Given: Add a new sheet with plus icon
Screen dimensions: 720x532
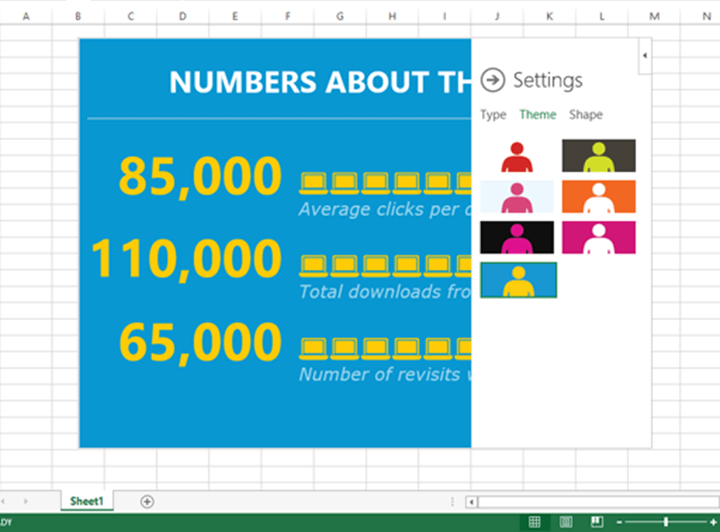Looking at the screenshot, I should pos(147,500).
